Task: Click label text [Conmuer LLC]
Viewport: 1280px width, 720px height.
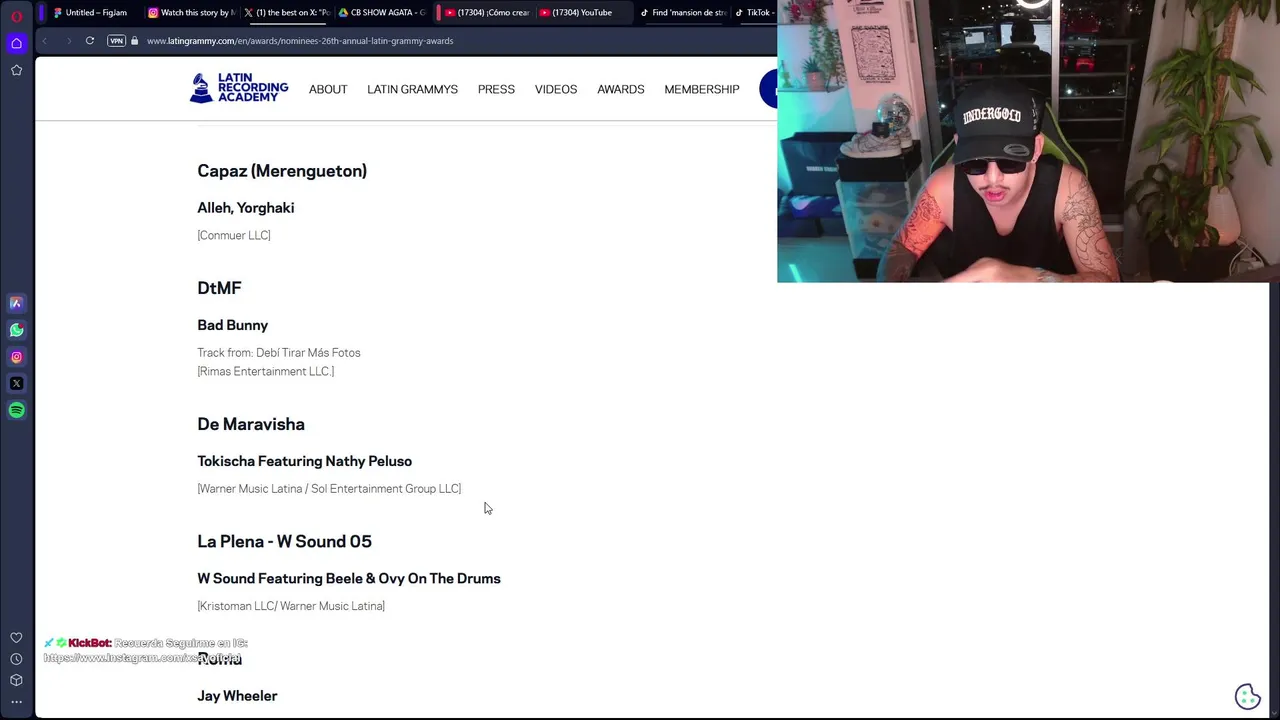Action: point(234,235)
